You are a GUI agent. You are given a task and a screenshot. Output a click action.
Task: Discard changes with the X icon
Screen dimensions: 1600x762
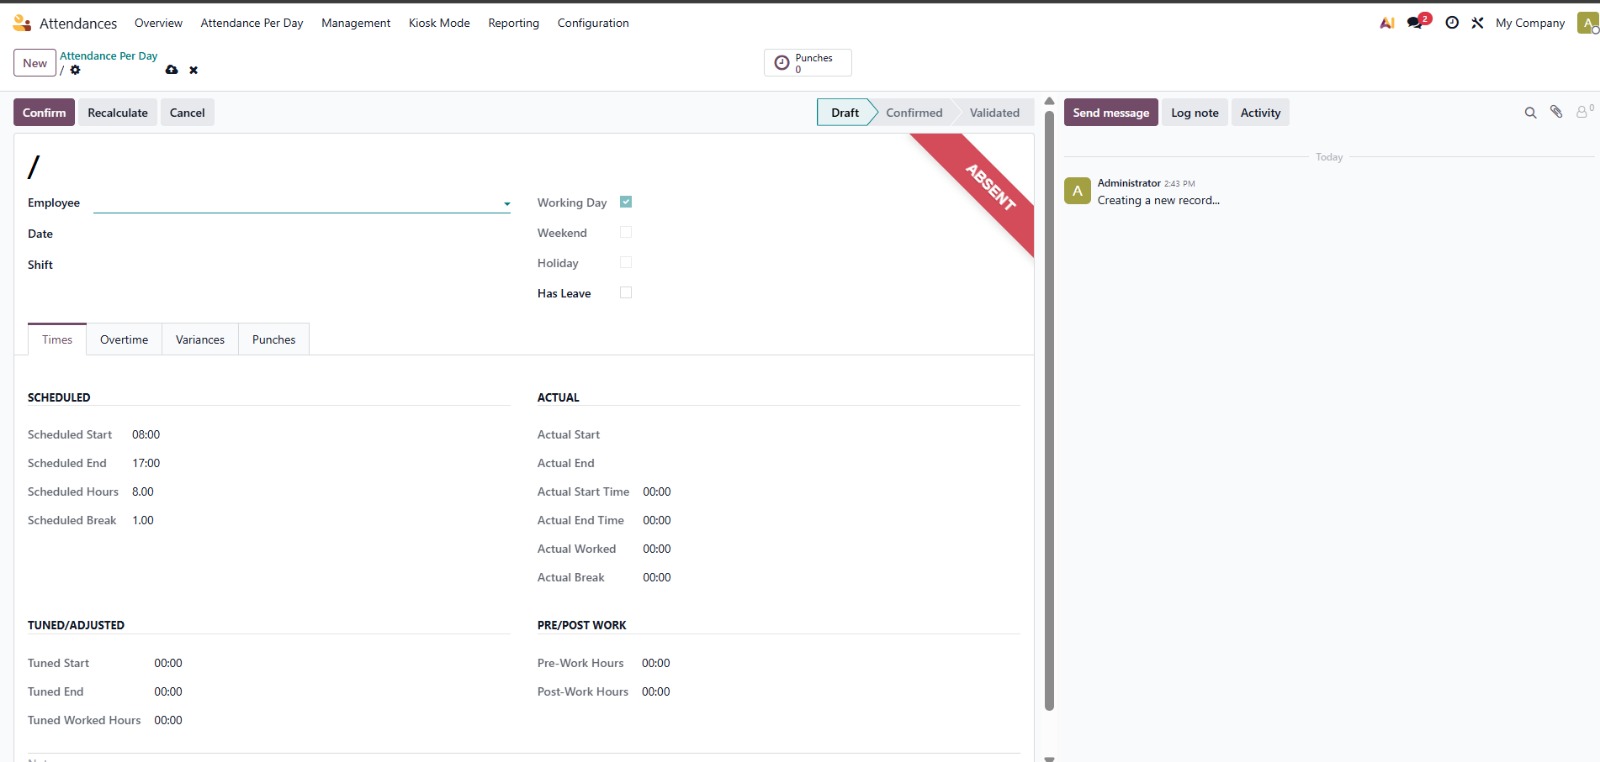tap(194, 70)
